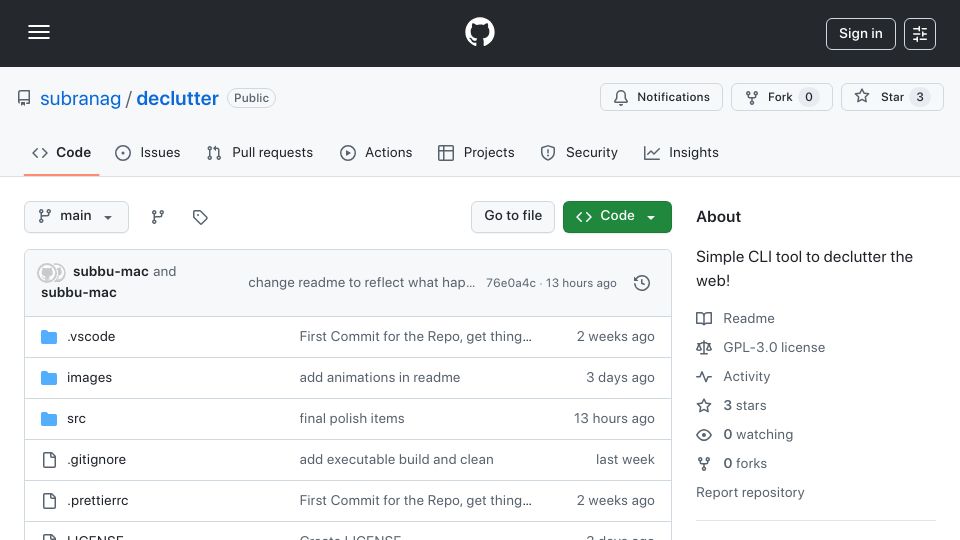Expand the main branch dropdown
Image resolution: width=960 pixels, height=540 pixels.
[77, 217]
